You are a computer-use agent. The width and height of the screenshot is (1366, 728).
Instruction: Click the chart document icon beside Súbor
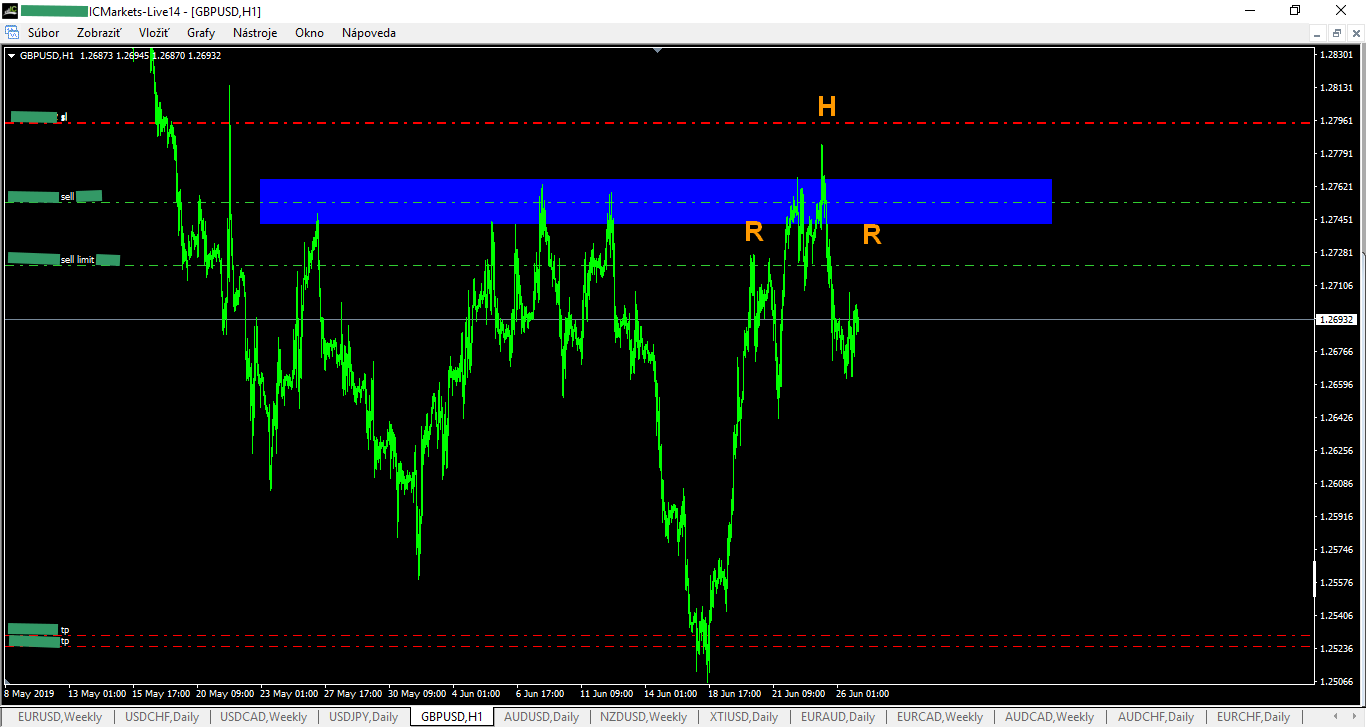coord(12,33)
